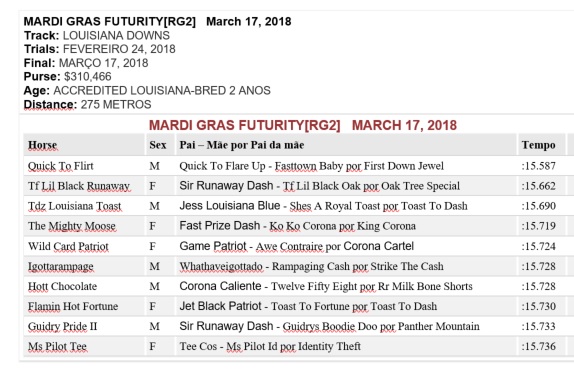
Task: Select the time :15.587 cell
Action: pyautogui.click(x=538, y=166)
